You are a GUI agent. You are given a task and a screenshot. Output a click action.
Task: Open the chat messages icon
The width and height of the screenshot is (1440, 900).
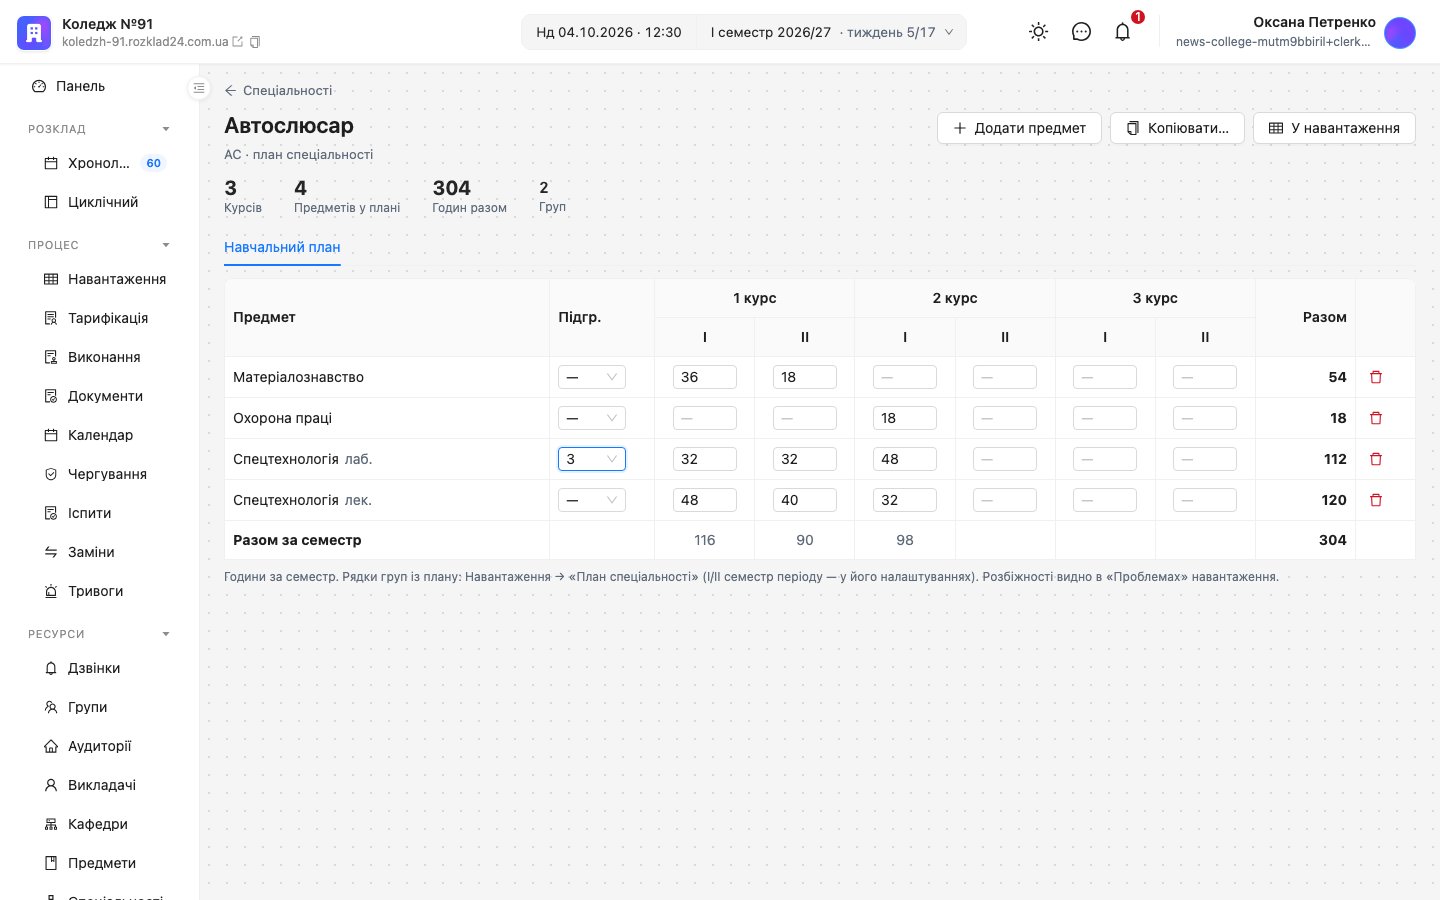point(1081,32)
